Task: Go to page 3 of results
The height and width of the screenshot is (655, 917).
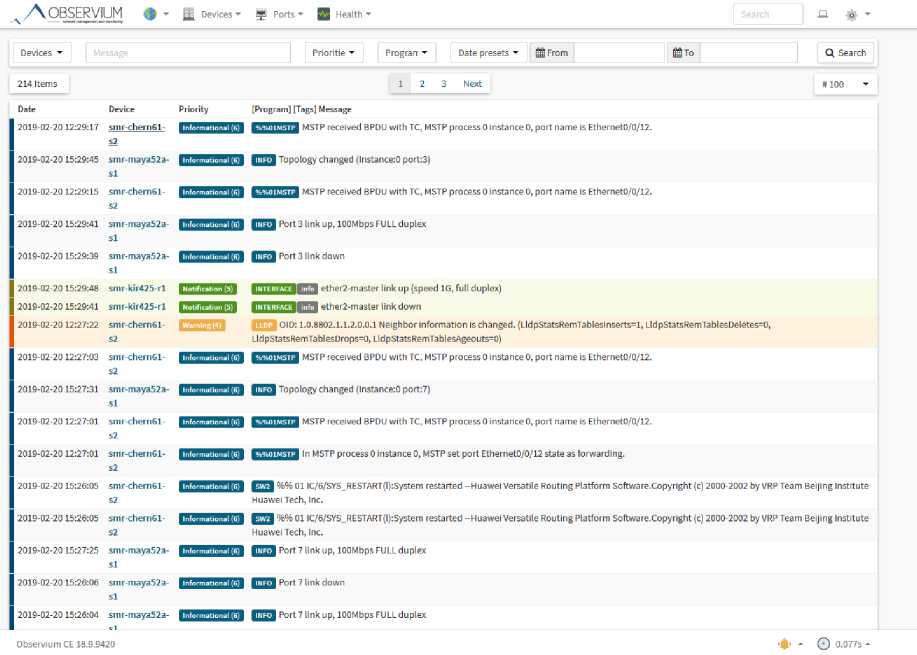Action: tap(444, 84)
